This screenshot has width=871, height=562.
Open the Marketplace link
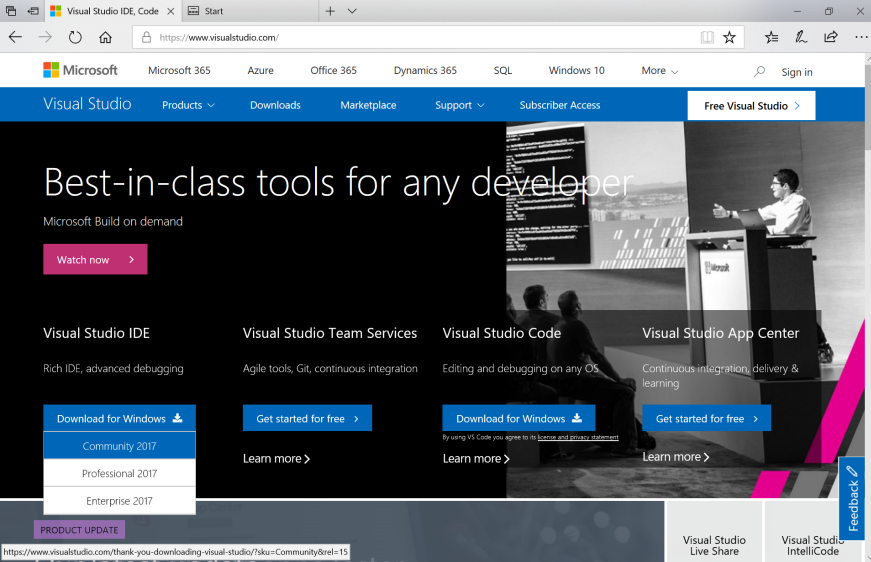point(368,105)
